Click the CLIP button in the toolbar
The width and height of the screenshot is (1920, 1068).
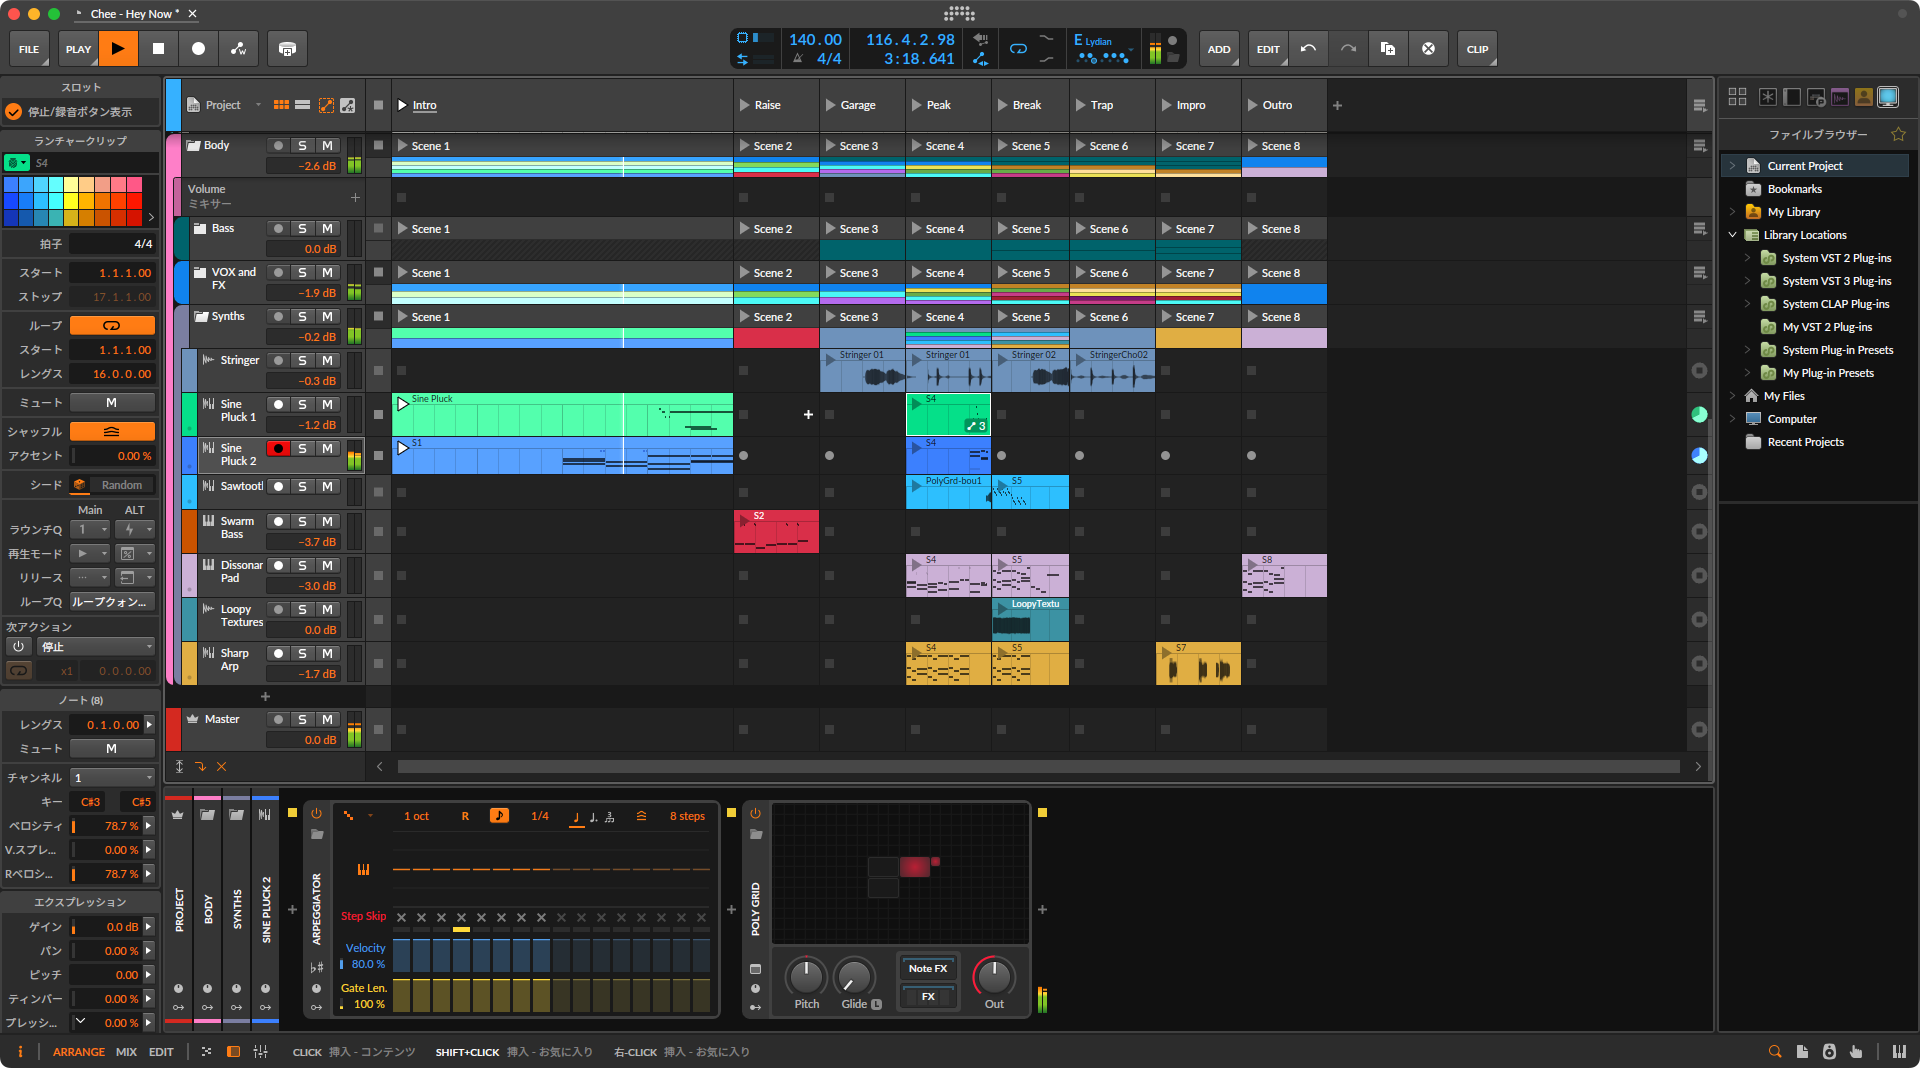(1477, 48)
